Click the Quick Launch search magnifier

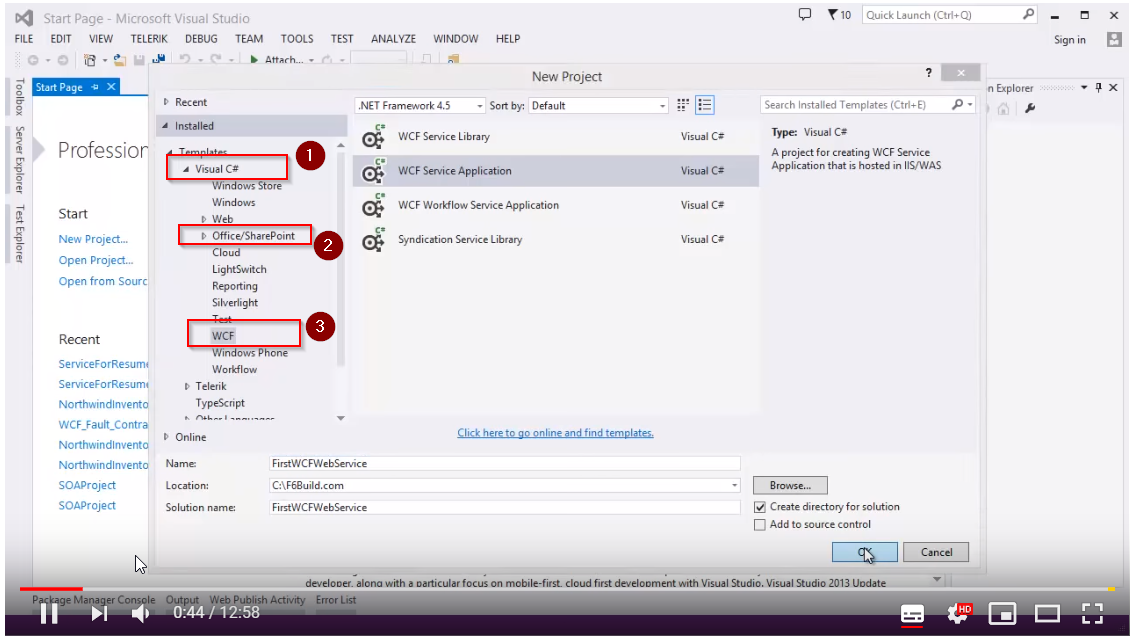coord(1028,14)
